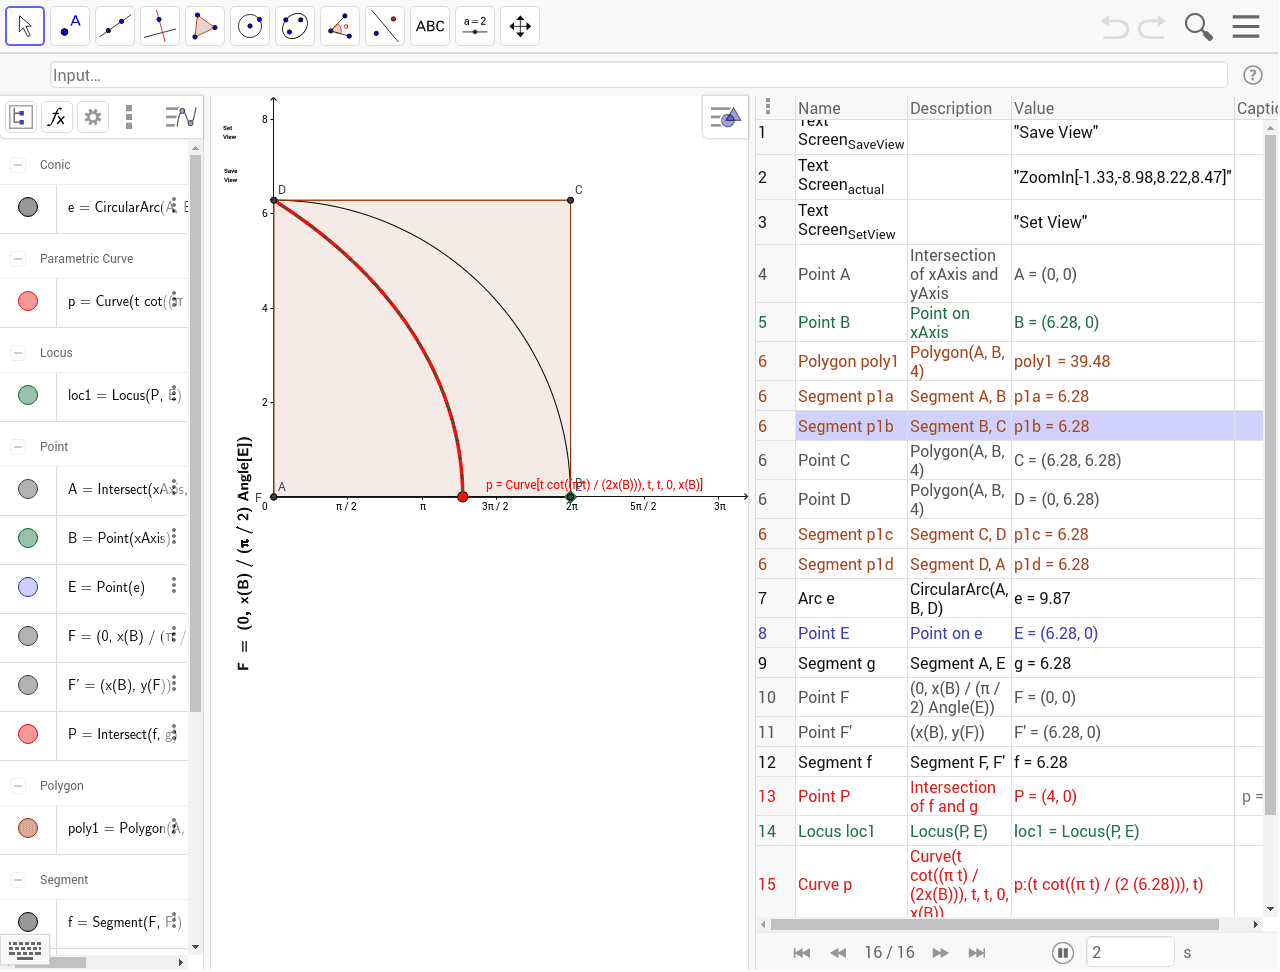Image resolution: width=1280 pixels, height=972 pixels.
Task: Select the Curve p protocol row
Action: [1010, 884]
